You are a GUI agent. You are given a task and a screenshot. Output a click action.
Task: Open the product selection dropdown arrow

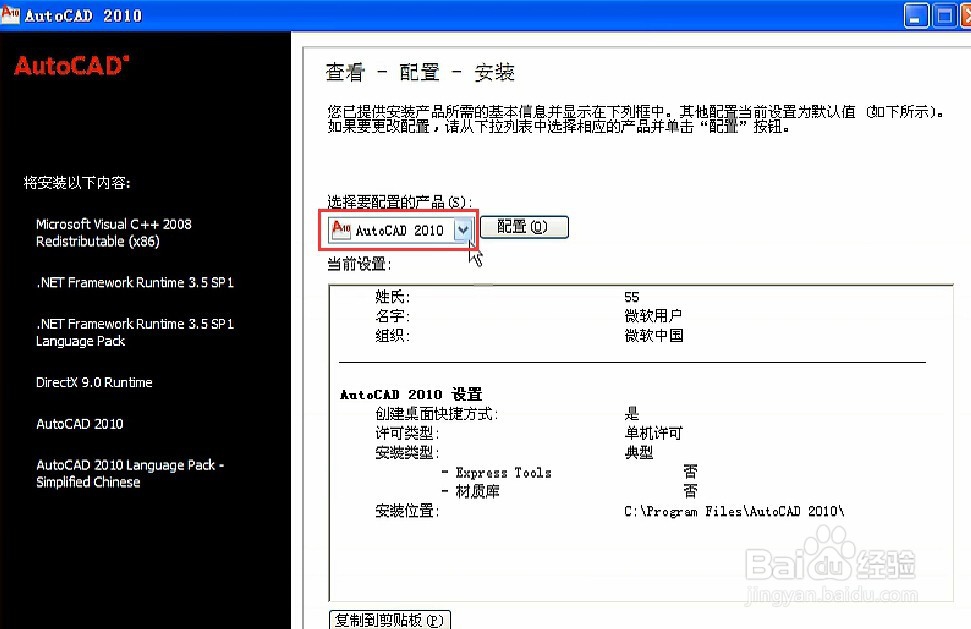pos(463,230)
